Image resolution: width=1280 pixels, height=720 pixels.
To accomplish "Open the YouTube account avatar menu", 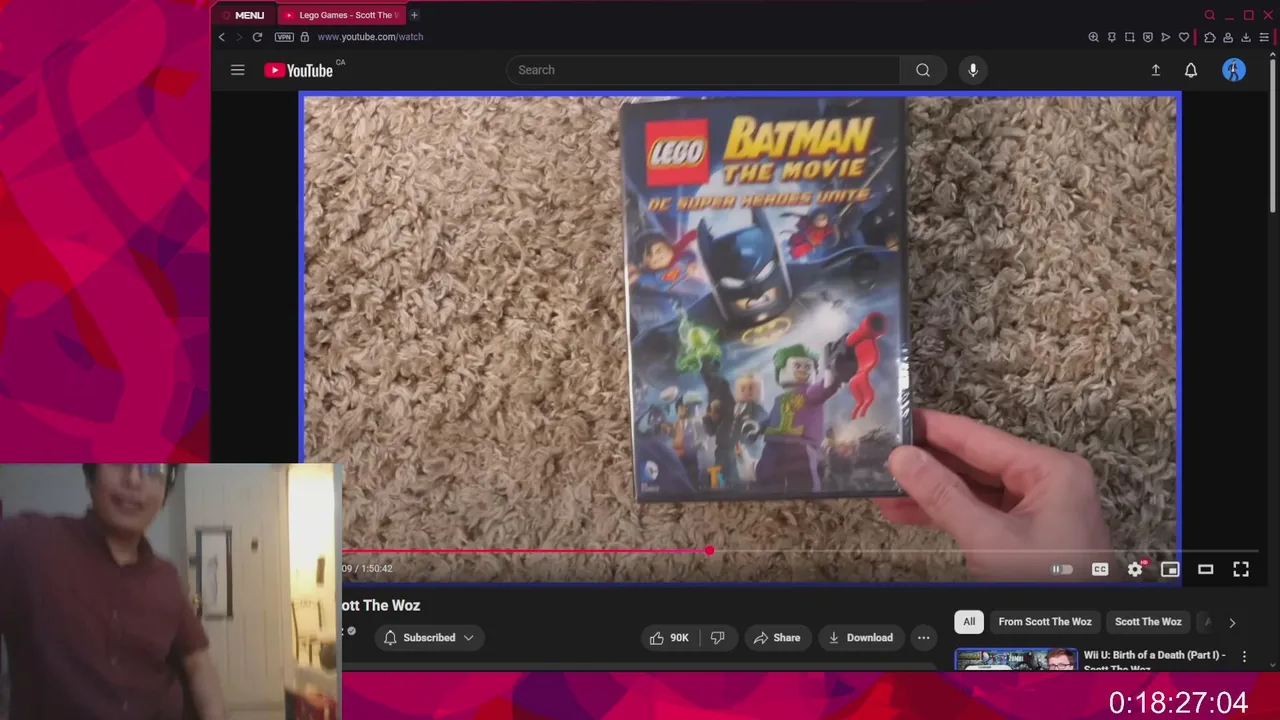I will 1234,70.
